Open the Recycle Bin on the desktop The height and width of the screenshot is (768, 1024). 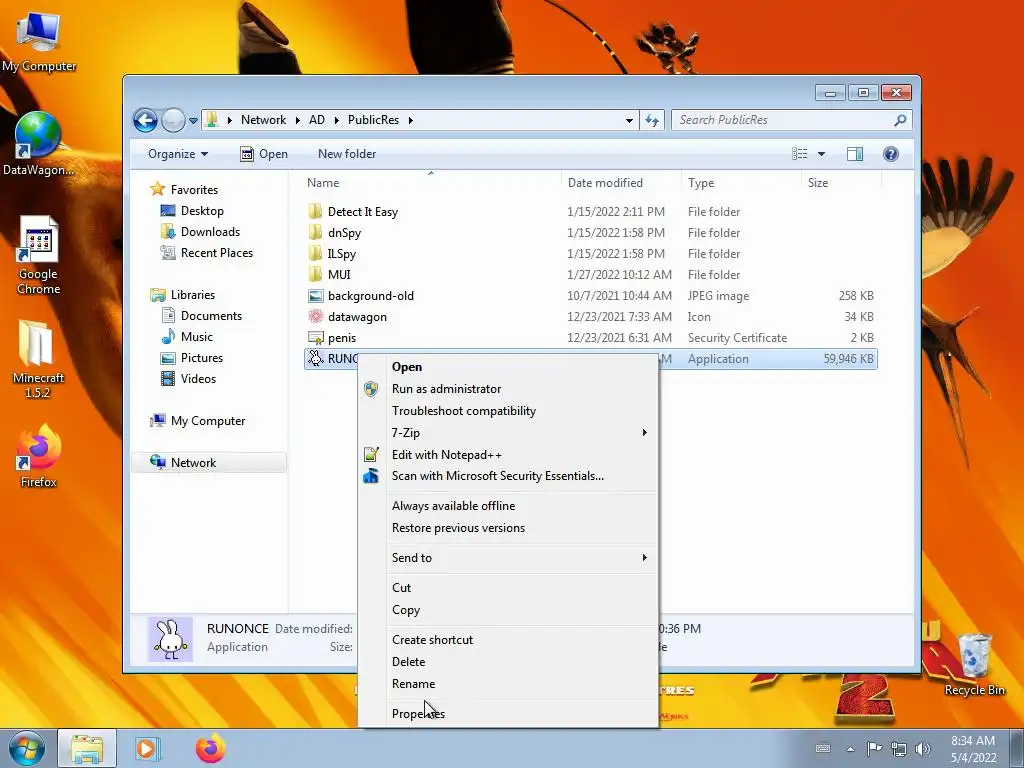coord(974,664)
